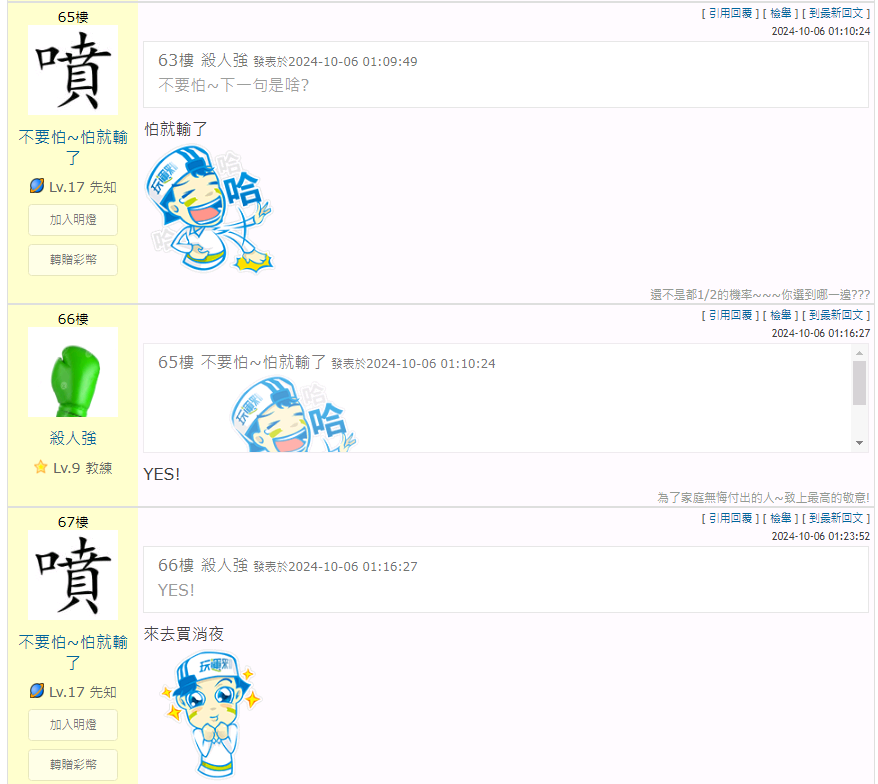
Task: Open 殺人強 user profile link
Action: click(x=73, y=438)
